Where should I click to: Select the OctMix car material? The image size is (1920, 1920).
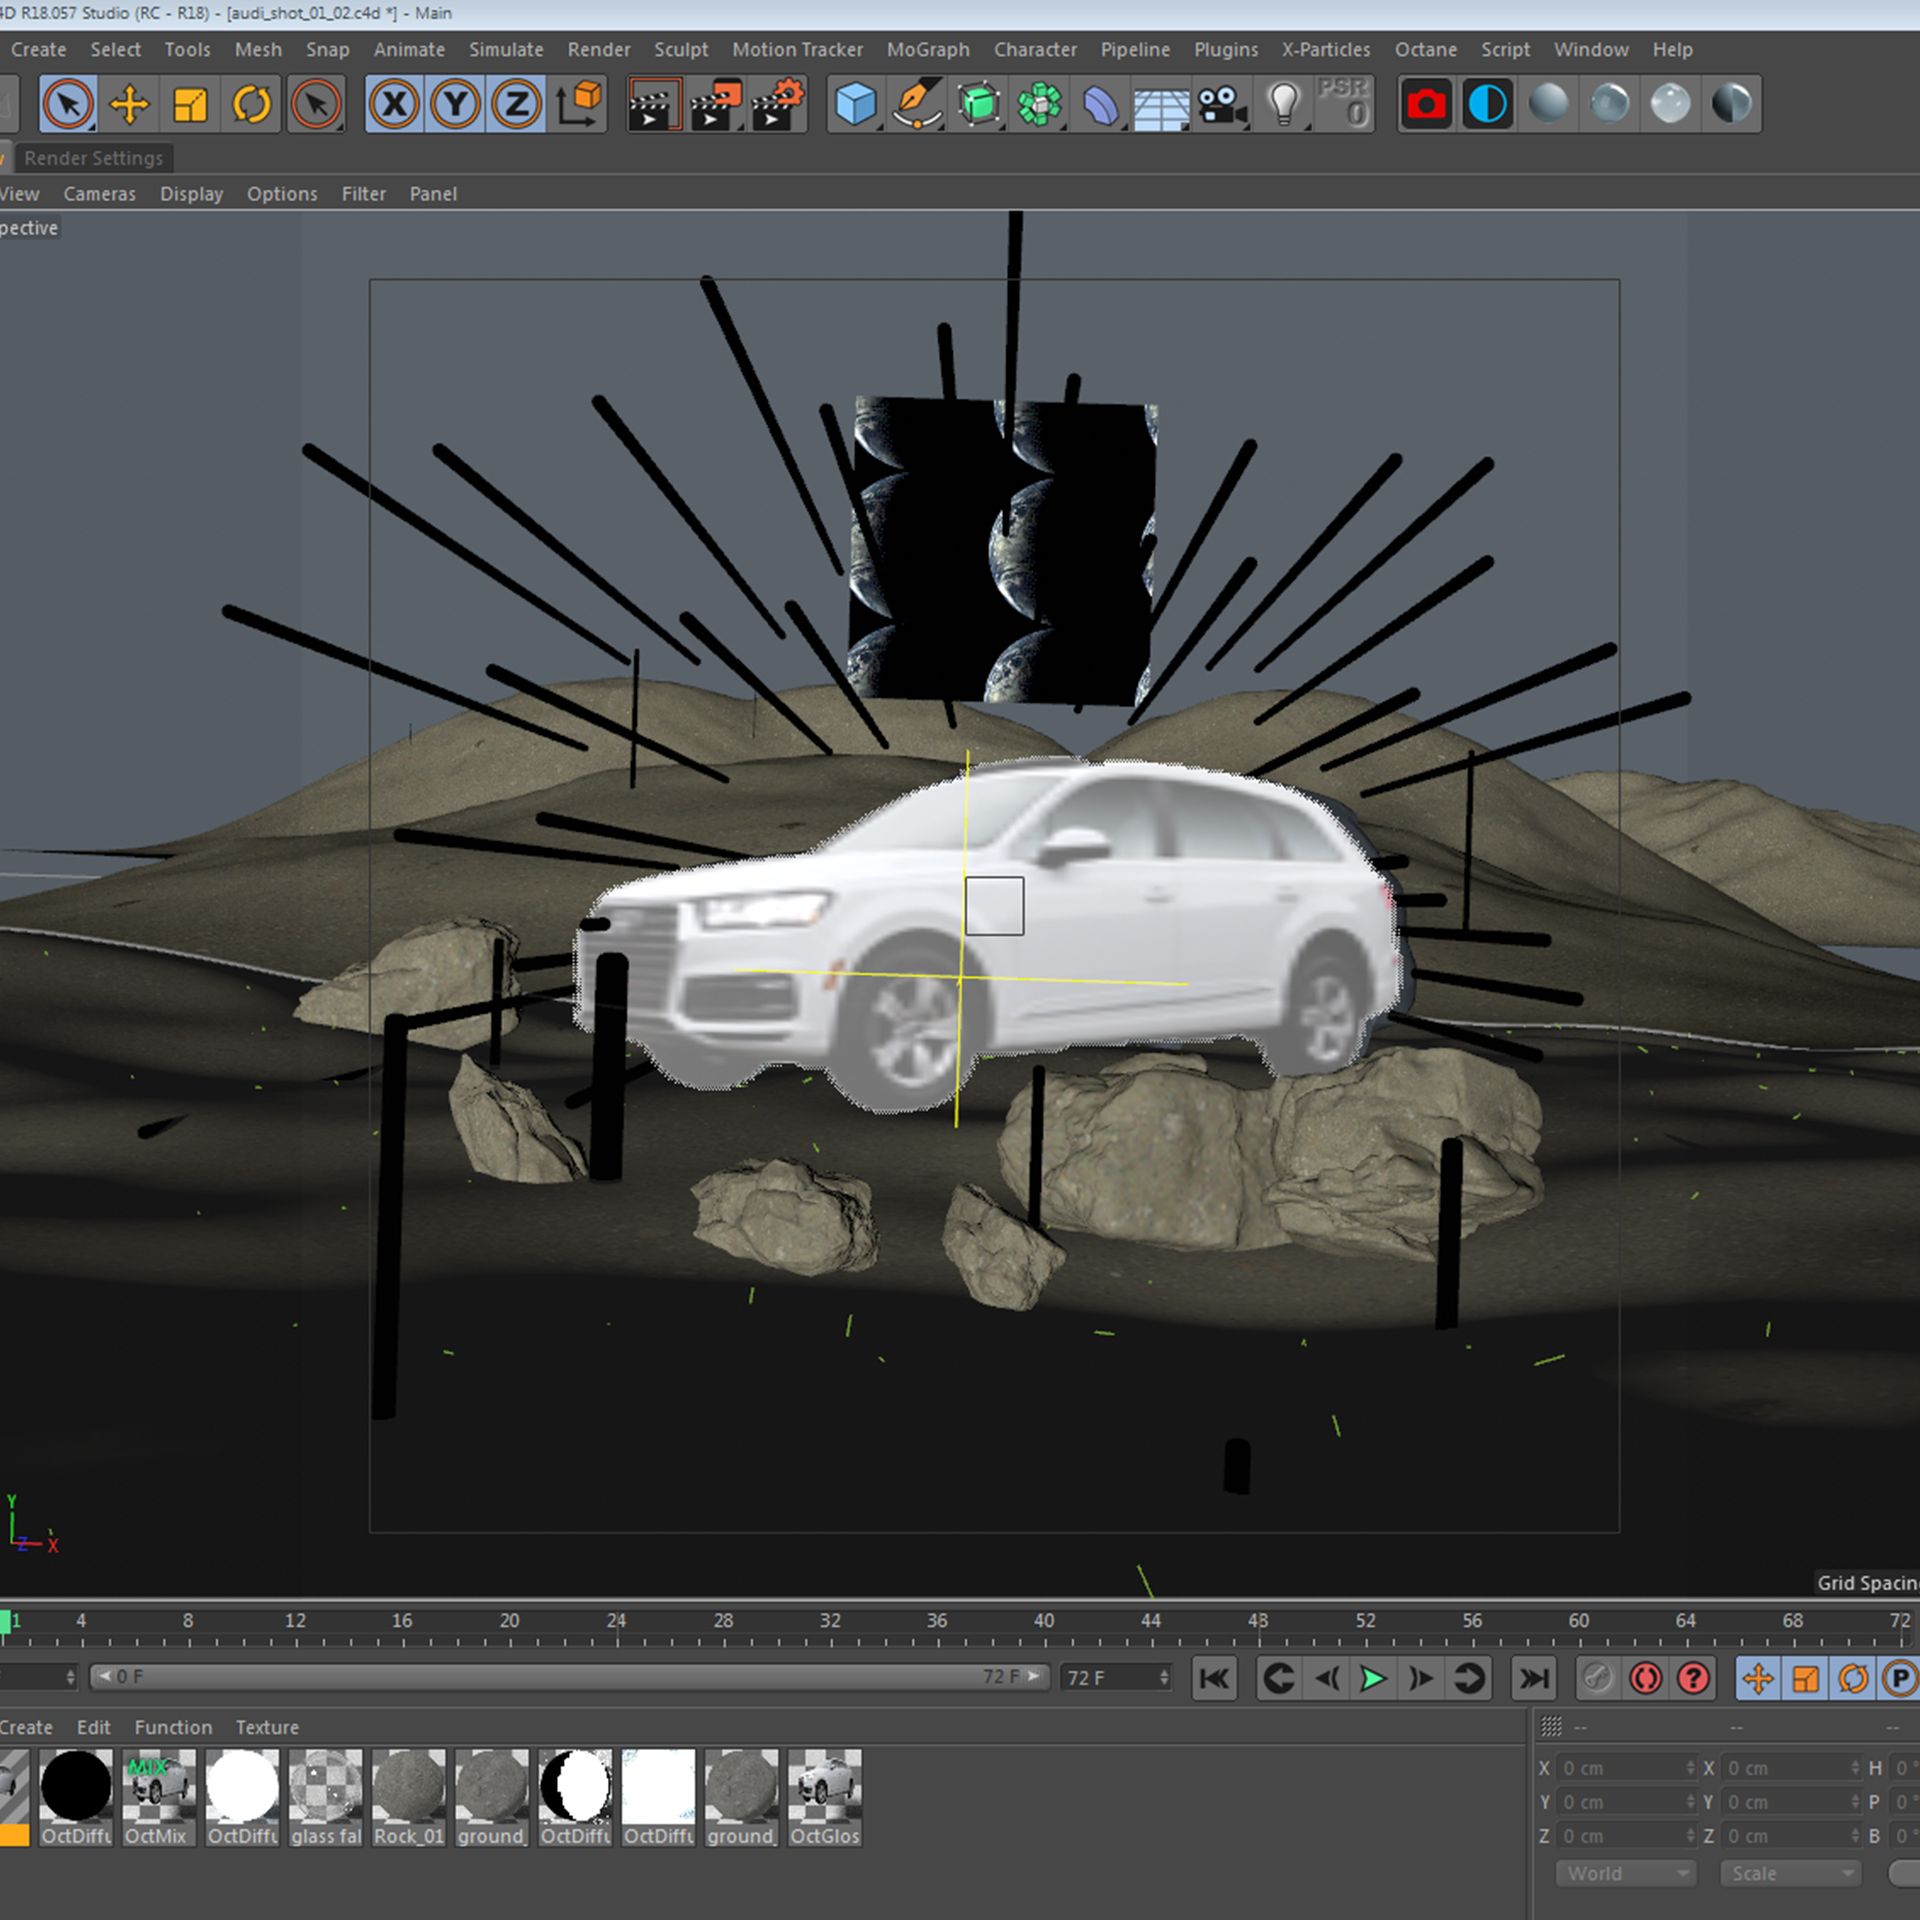point(159,1797)
